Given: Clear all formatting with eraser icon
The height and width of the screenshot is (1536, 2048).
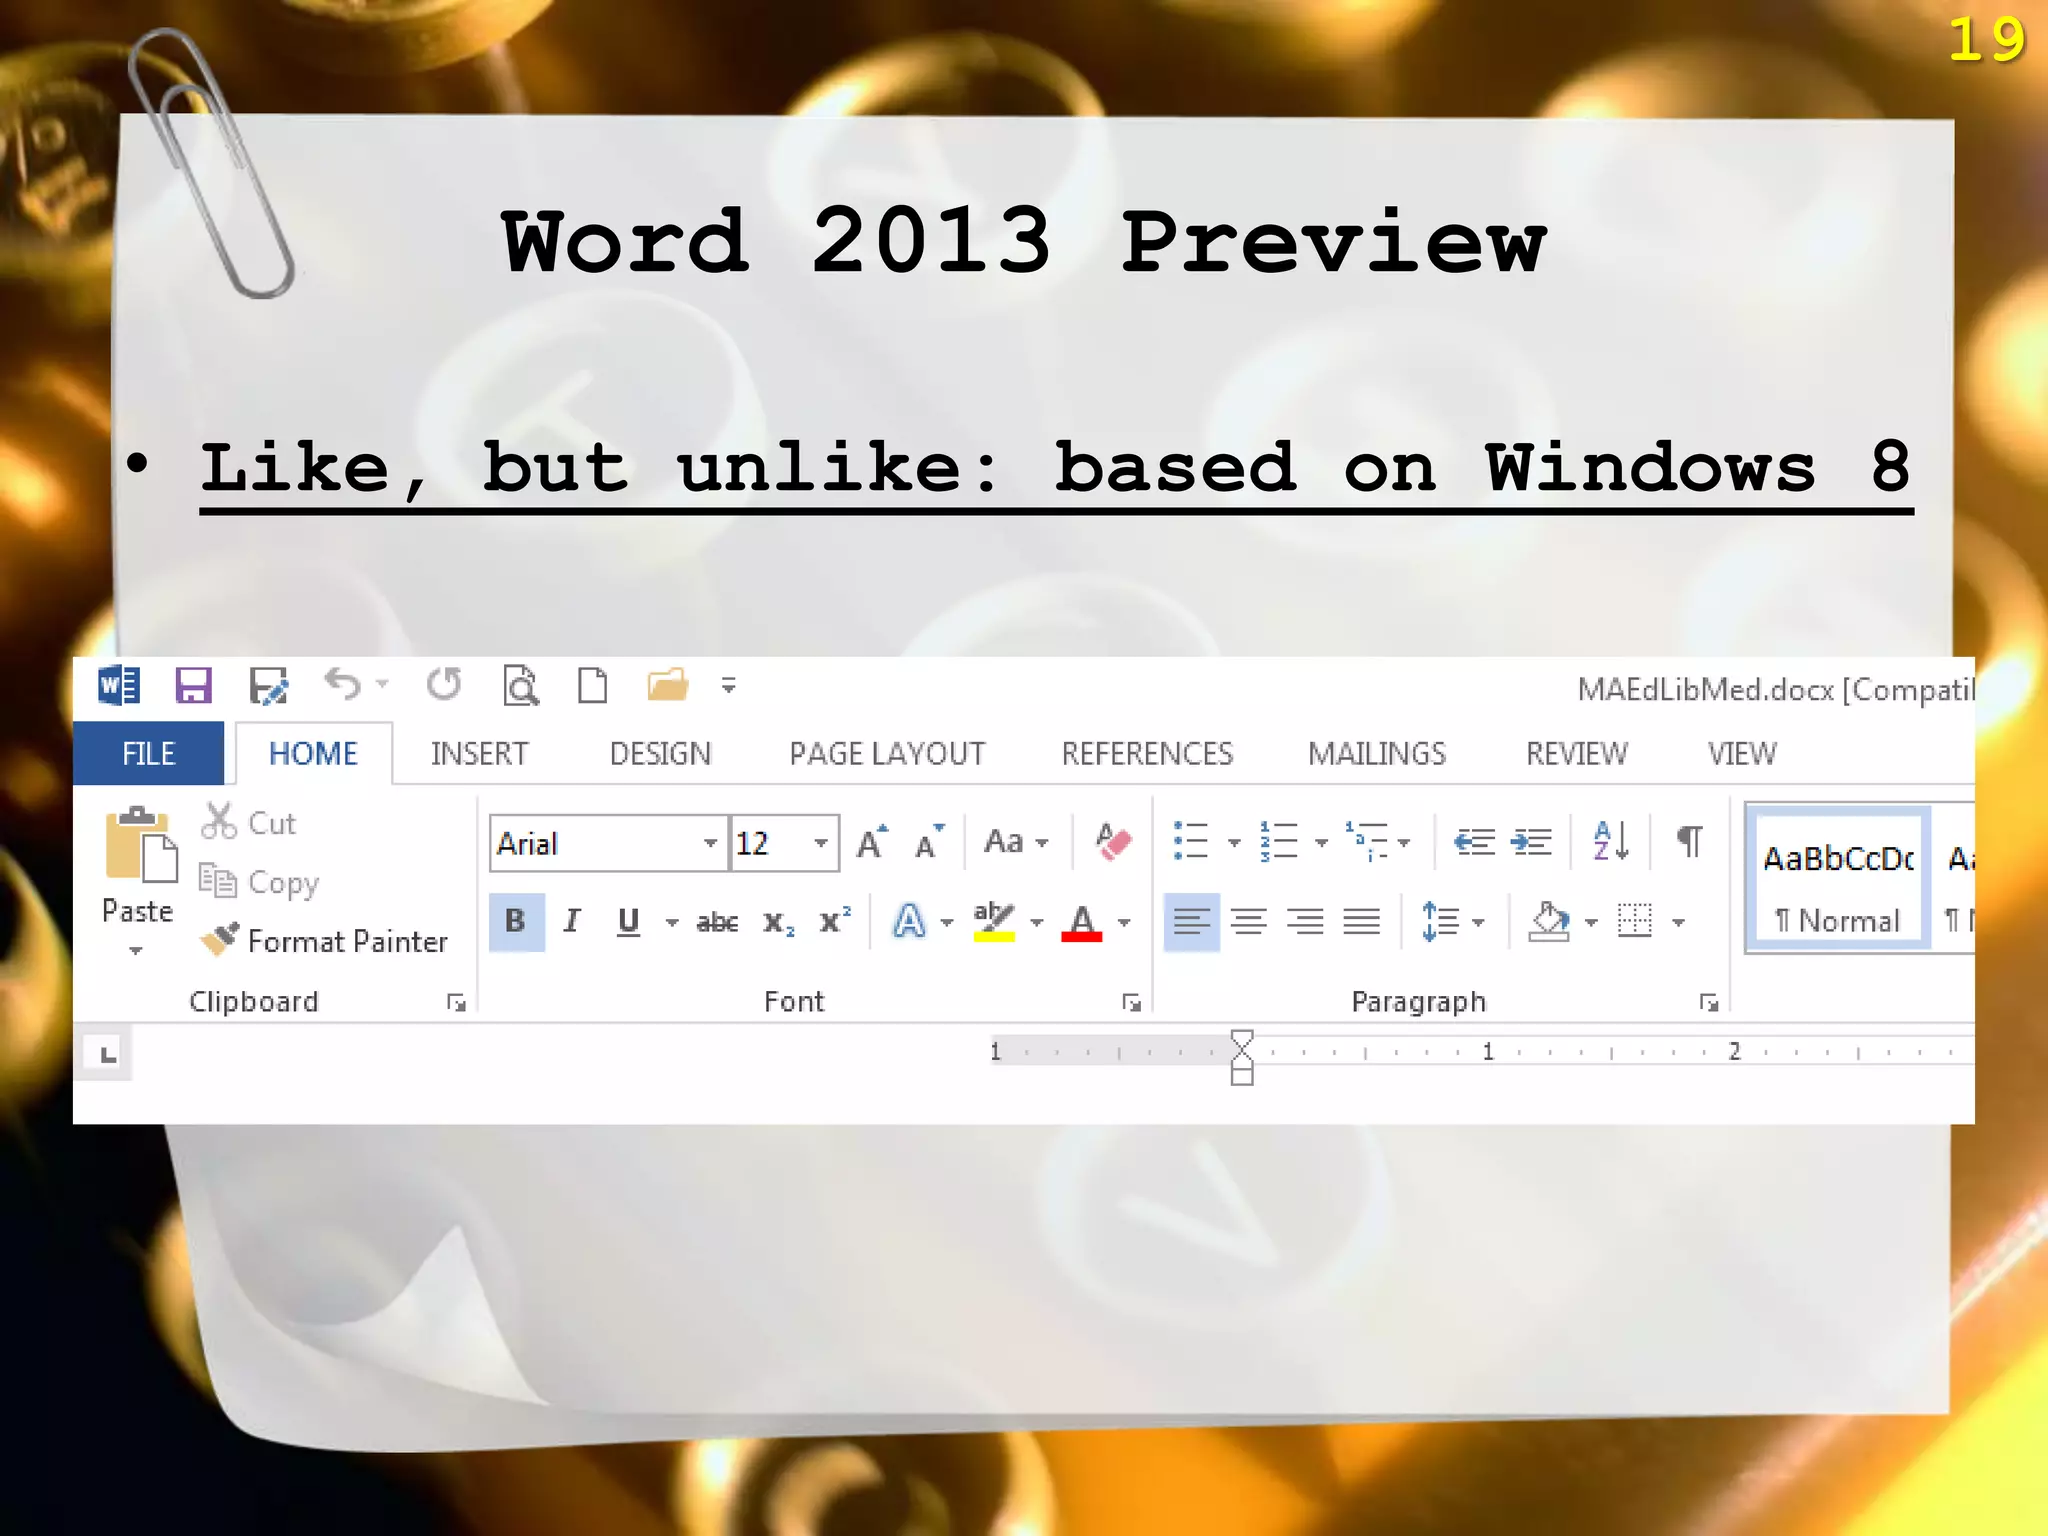Looking at the screenshot, I should point(1113,842).
